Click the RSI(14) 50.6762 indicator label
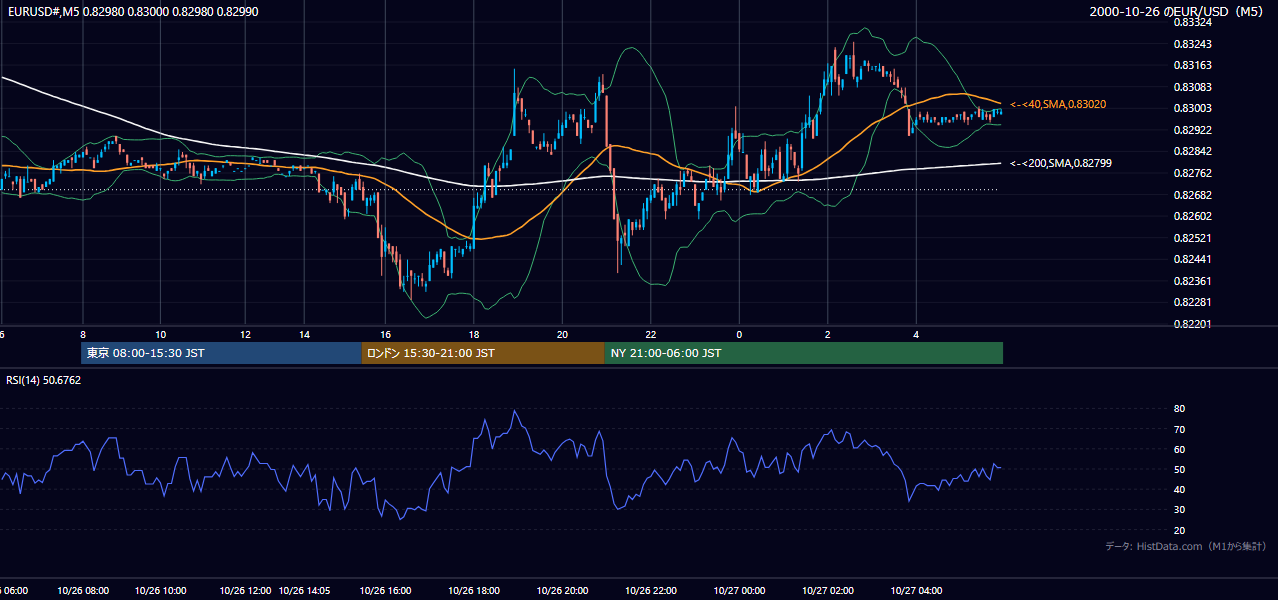The image size is (1278, 600). (x=44, y=380)
